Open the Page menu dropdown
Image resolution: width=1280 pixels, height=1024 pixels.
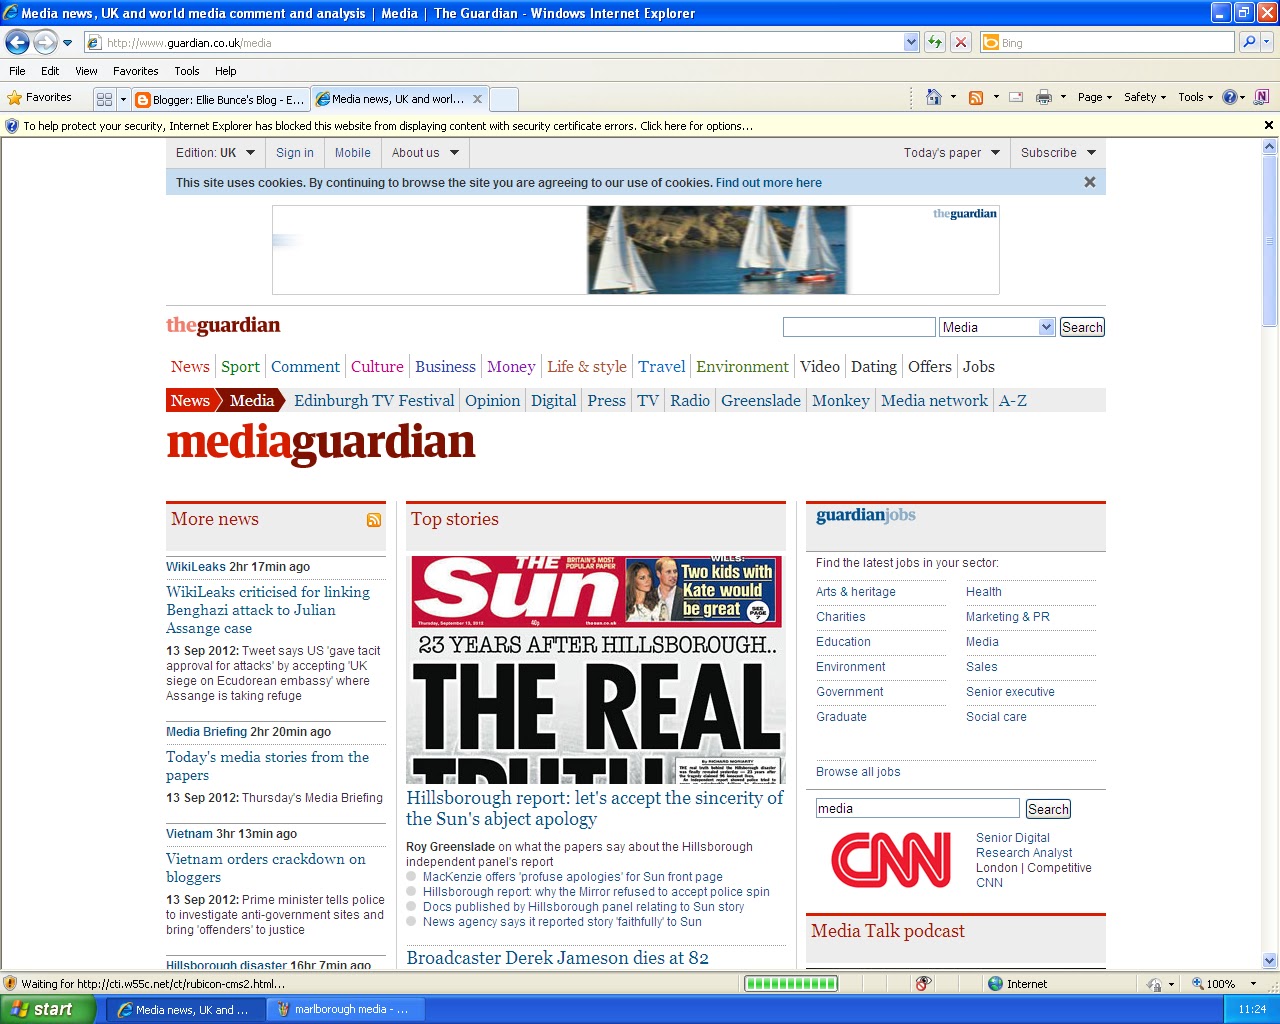[x=1096, y=97]
